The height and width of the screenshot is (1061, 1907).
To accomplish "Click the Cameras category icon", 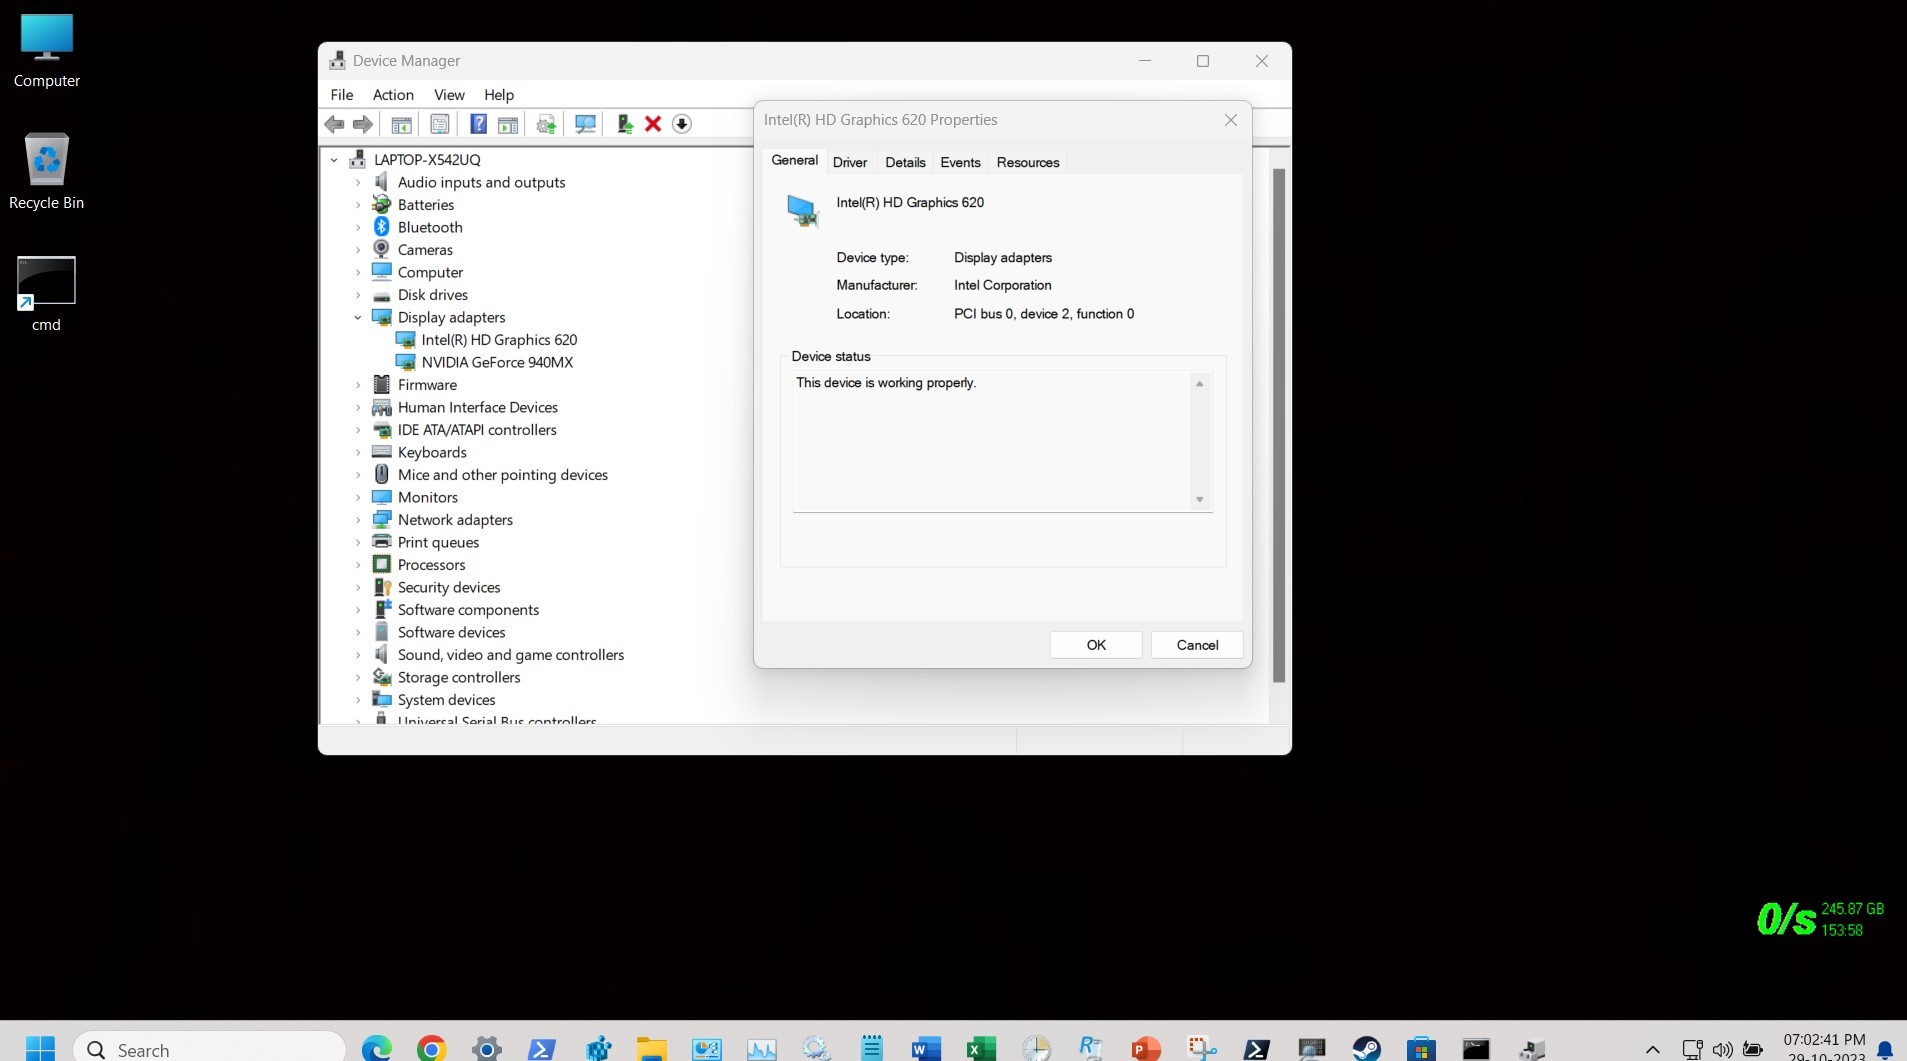I will (x=381, y=249).
